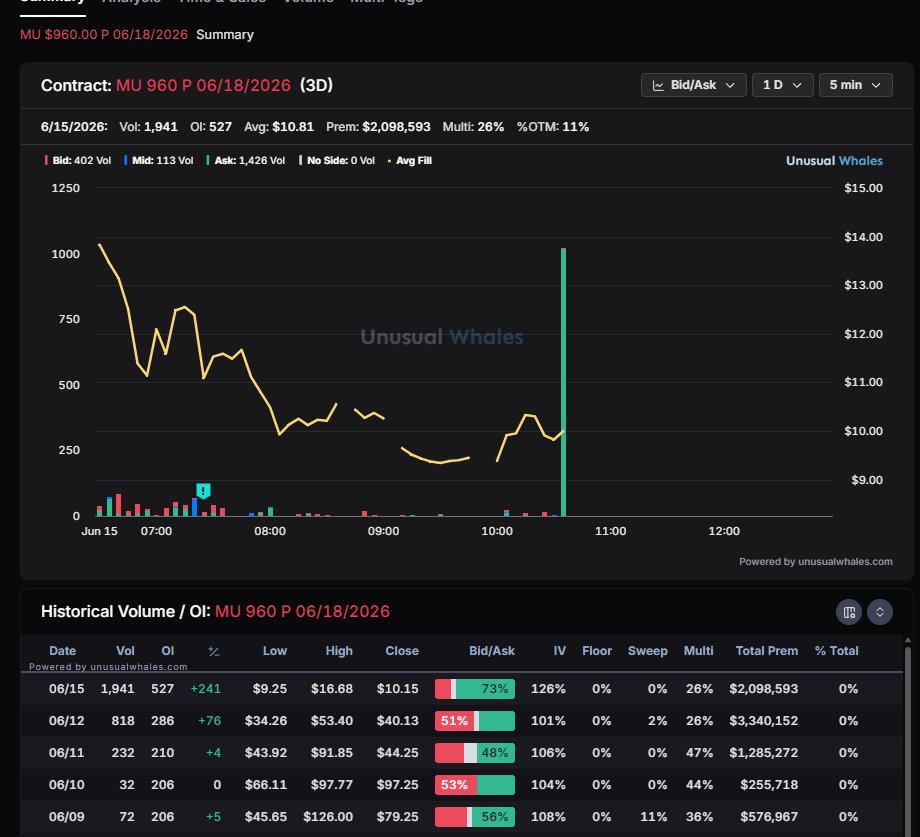Click the table columns settings icon
The image size is (920, 837).
pyautogui.click(x=848, y=612)
